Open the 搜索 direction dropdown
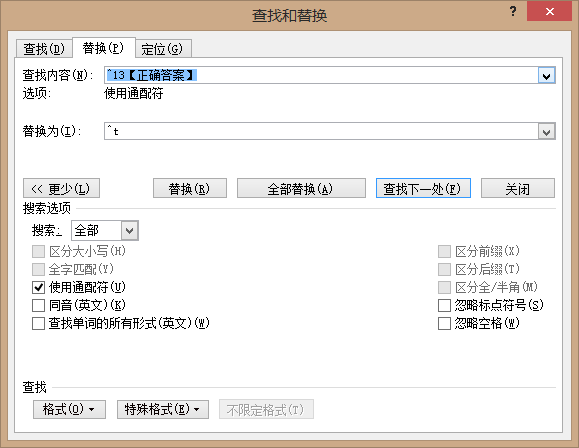The width and height of the screenshot is (579, 448). 130,231
